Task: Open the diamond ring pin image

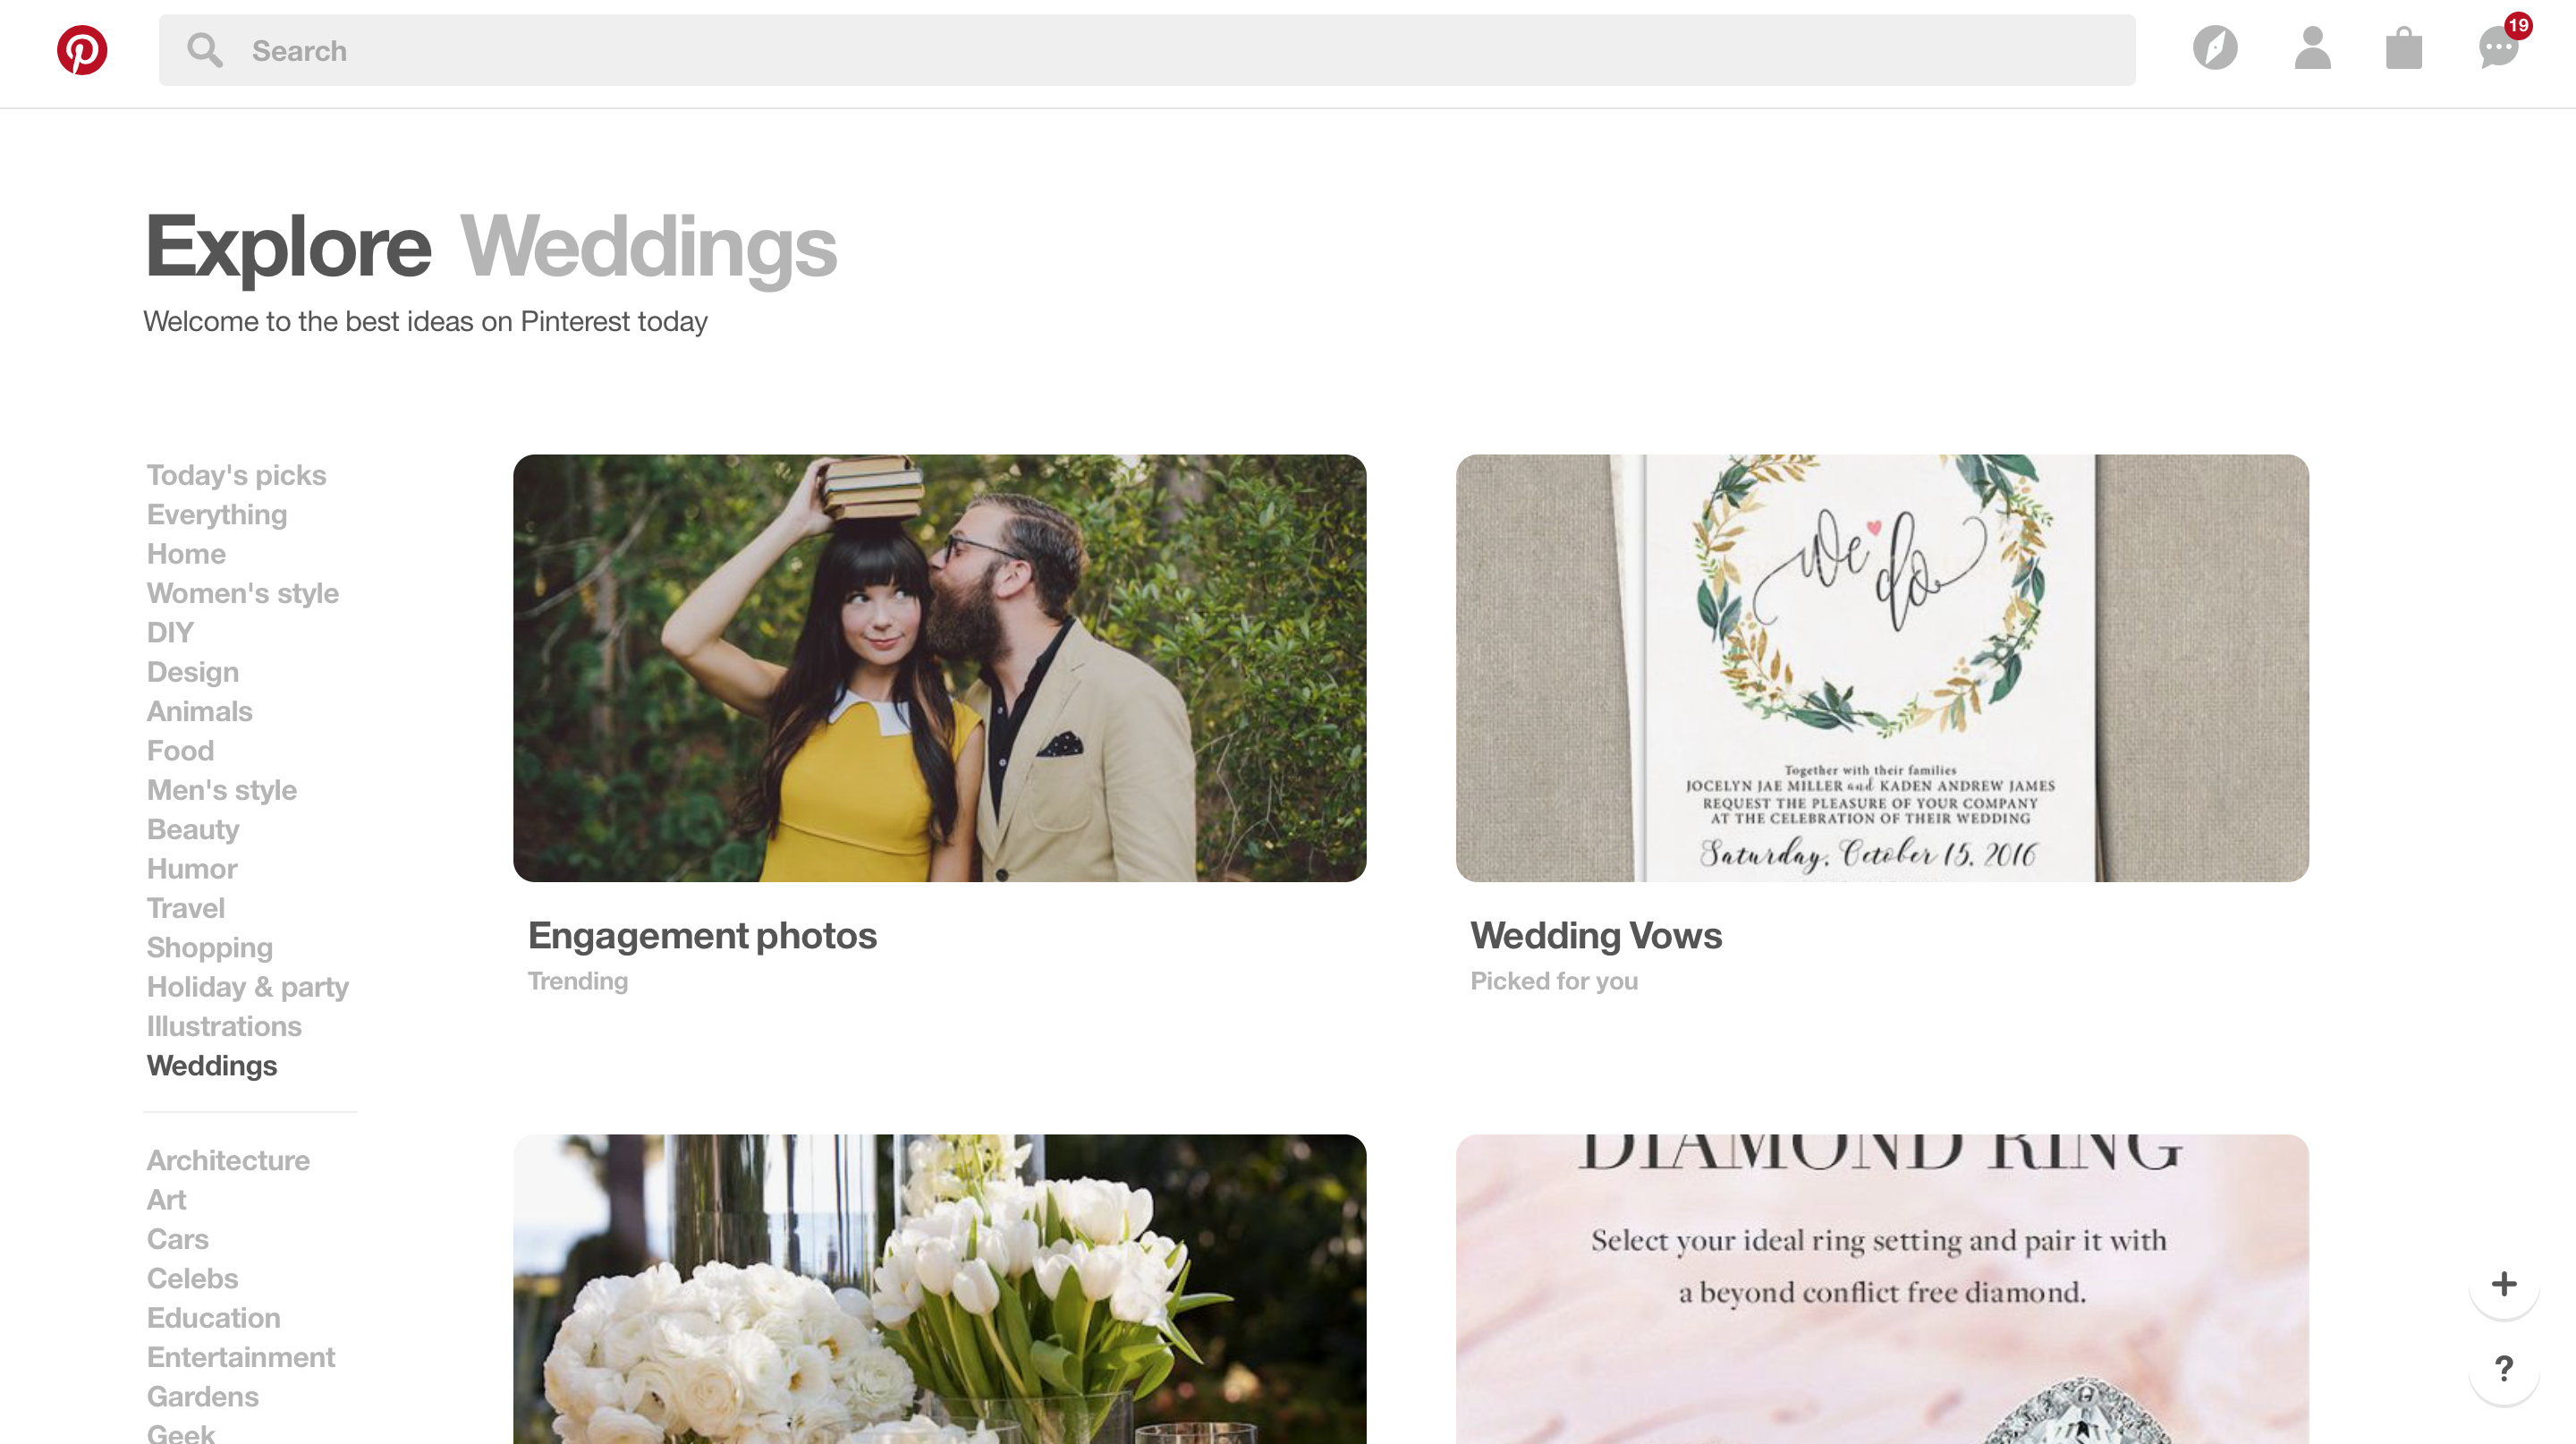Action: (x=1882, y=1289)
